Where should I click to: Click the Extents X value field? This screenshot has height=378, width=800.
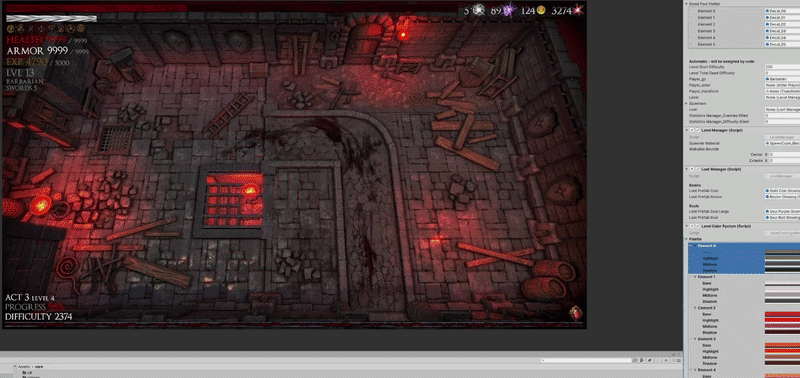(785, 160)
